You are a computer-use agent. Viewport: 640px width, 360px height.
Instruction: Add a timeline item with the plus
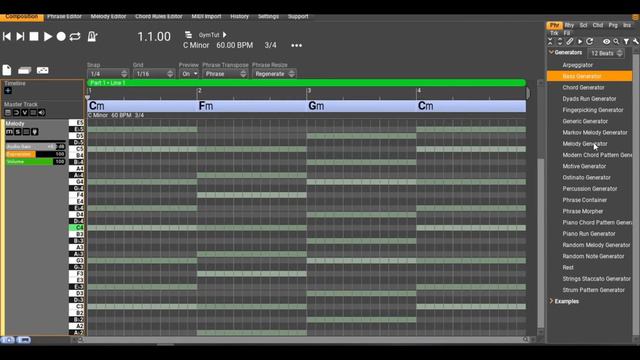click(8, 91)
